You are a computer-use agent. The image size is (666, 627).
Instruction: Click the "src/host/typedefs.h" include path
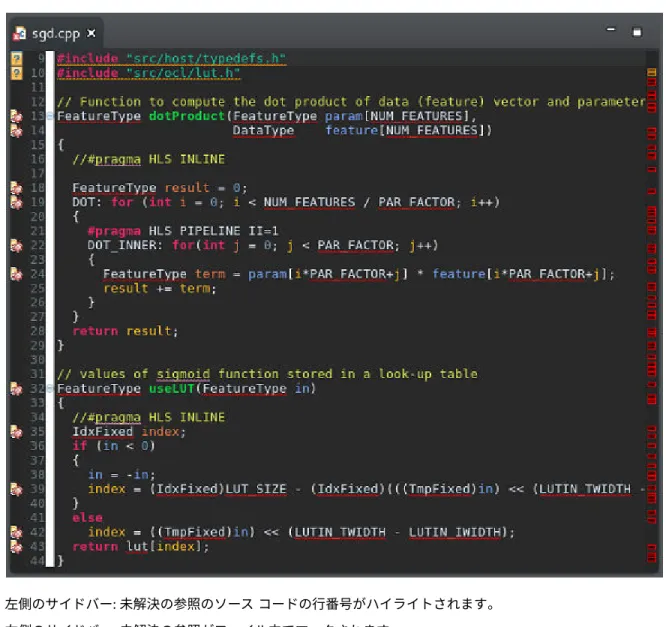coord(206,58)
